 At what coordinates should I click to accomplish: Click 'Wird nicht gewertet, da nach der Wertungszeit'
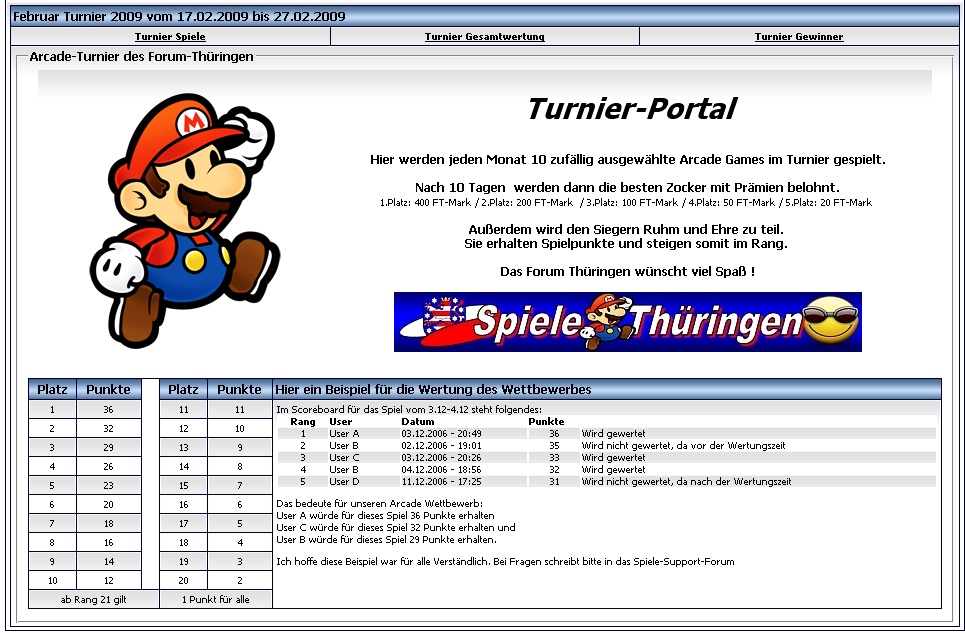pos(686,482)
